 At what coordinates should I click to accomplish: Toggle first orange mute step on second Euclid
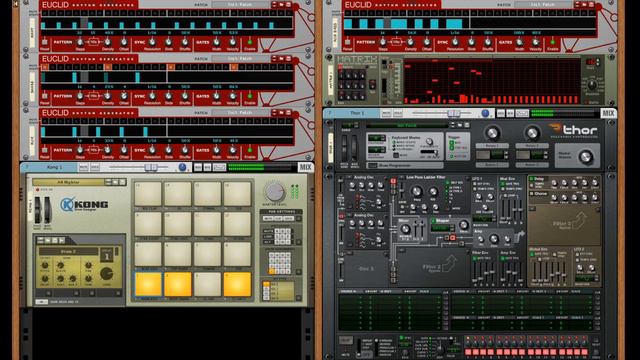point(45,67)
